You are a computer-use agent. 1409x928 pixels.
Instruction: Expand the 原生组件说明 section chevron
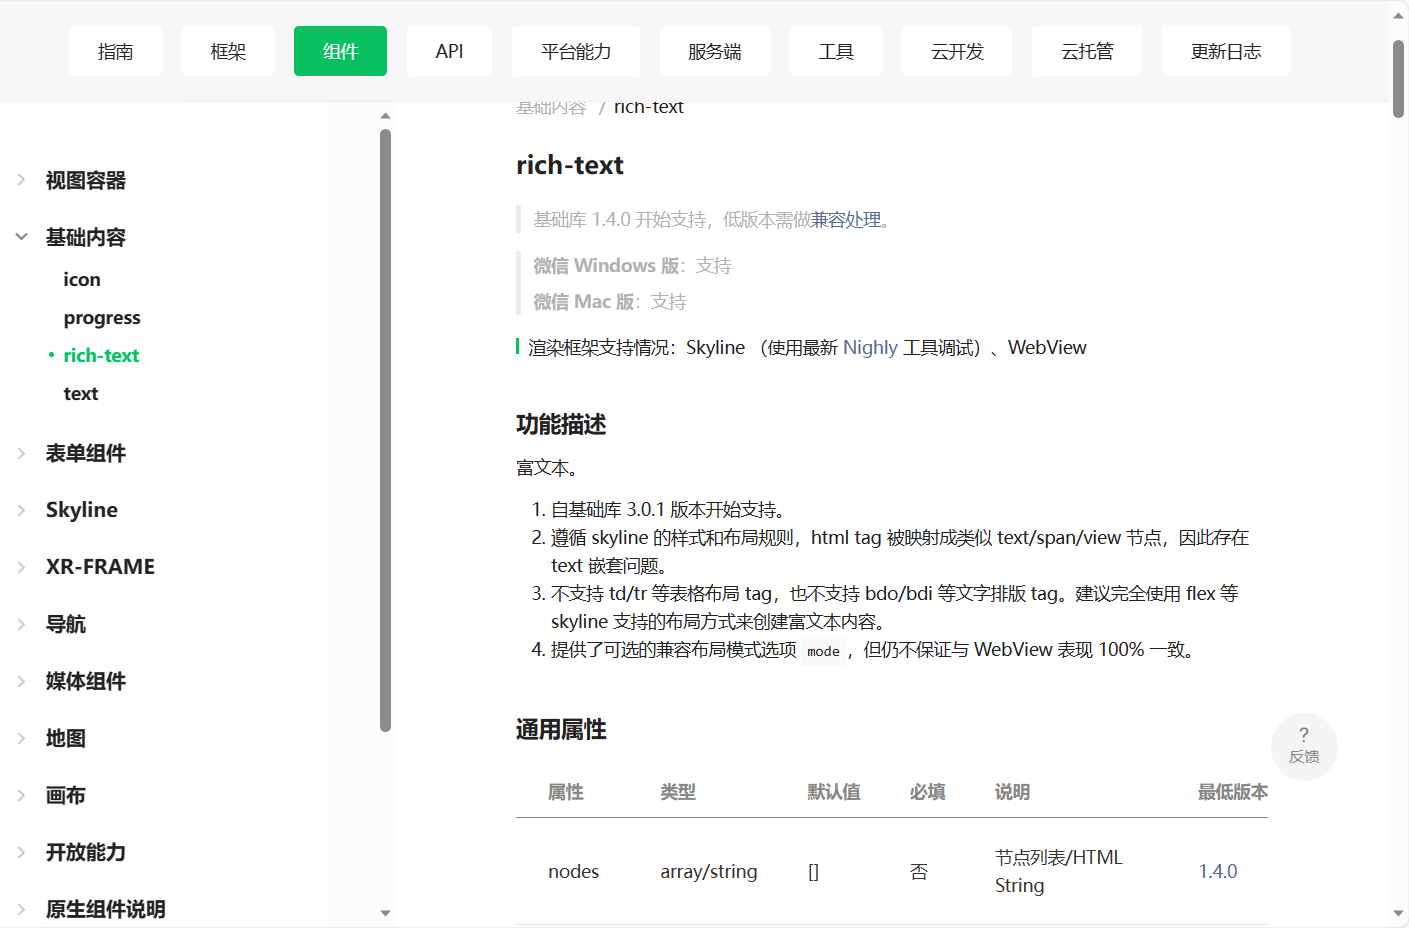tap(21, 909)
